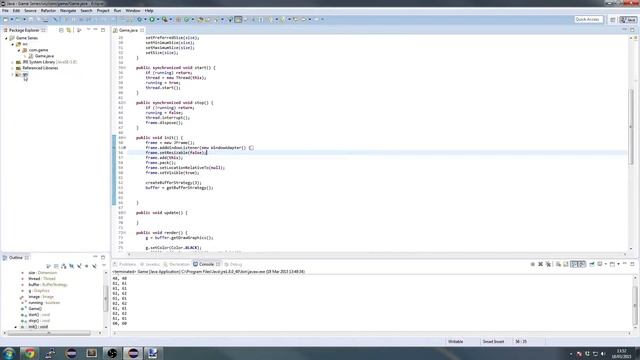Toggle Scroll Lock in console toolbar

tap(566, 264)
